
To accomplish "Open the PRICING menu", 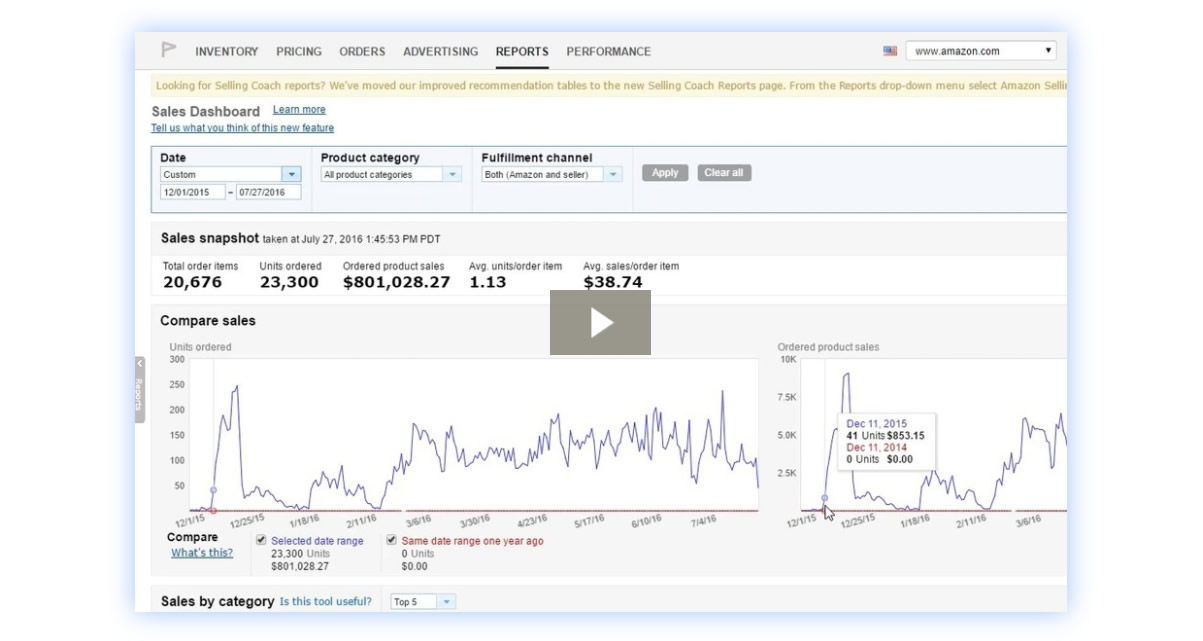I will pyautogui.click(x=299, y=51).
